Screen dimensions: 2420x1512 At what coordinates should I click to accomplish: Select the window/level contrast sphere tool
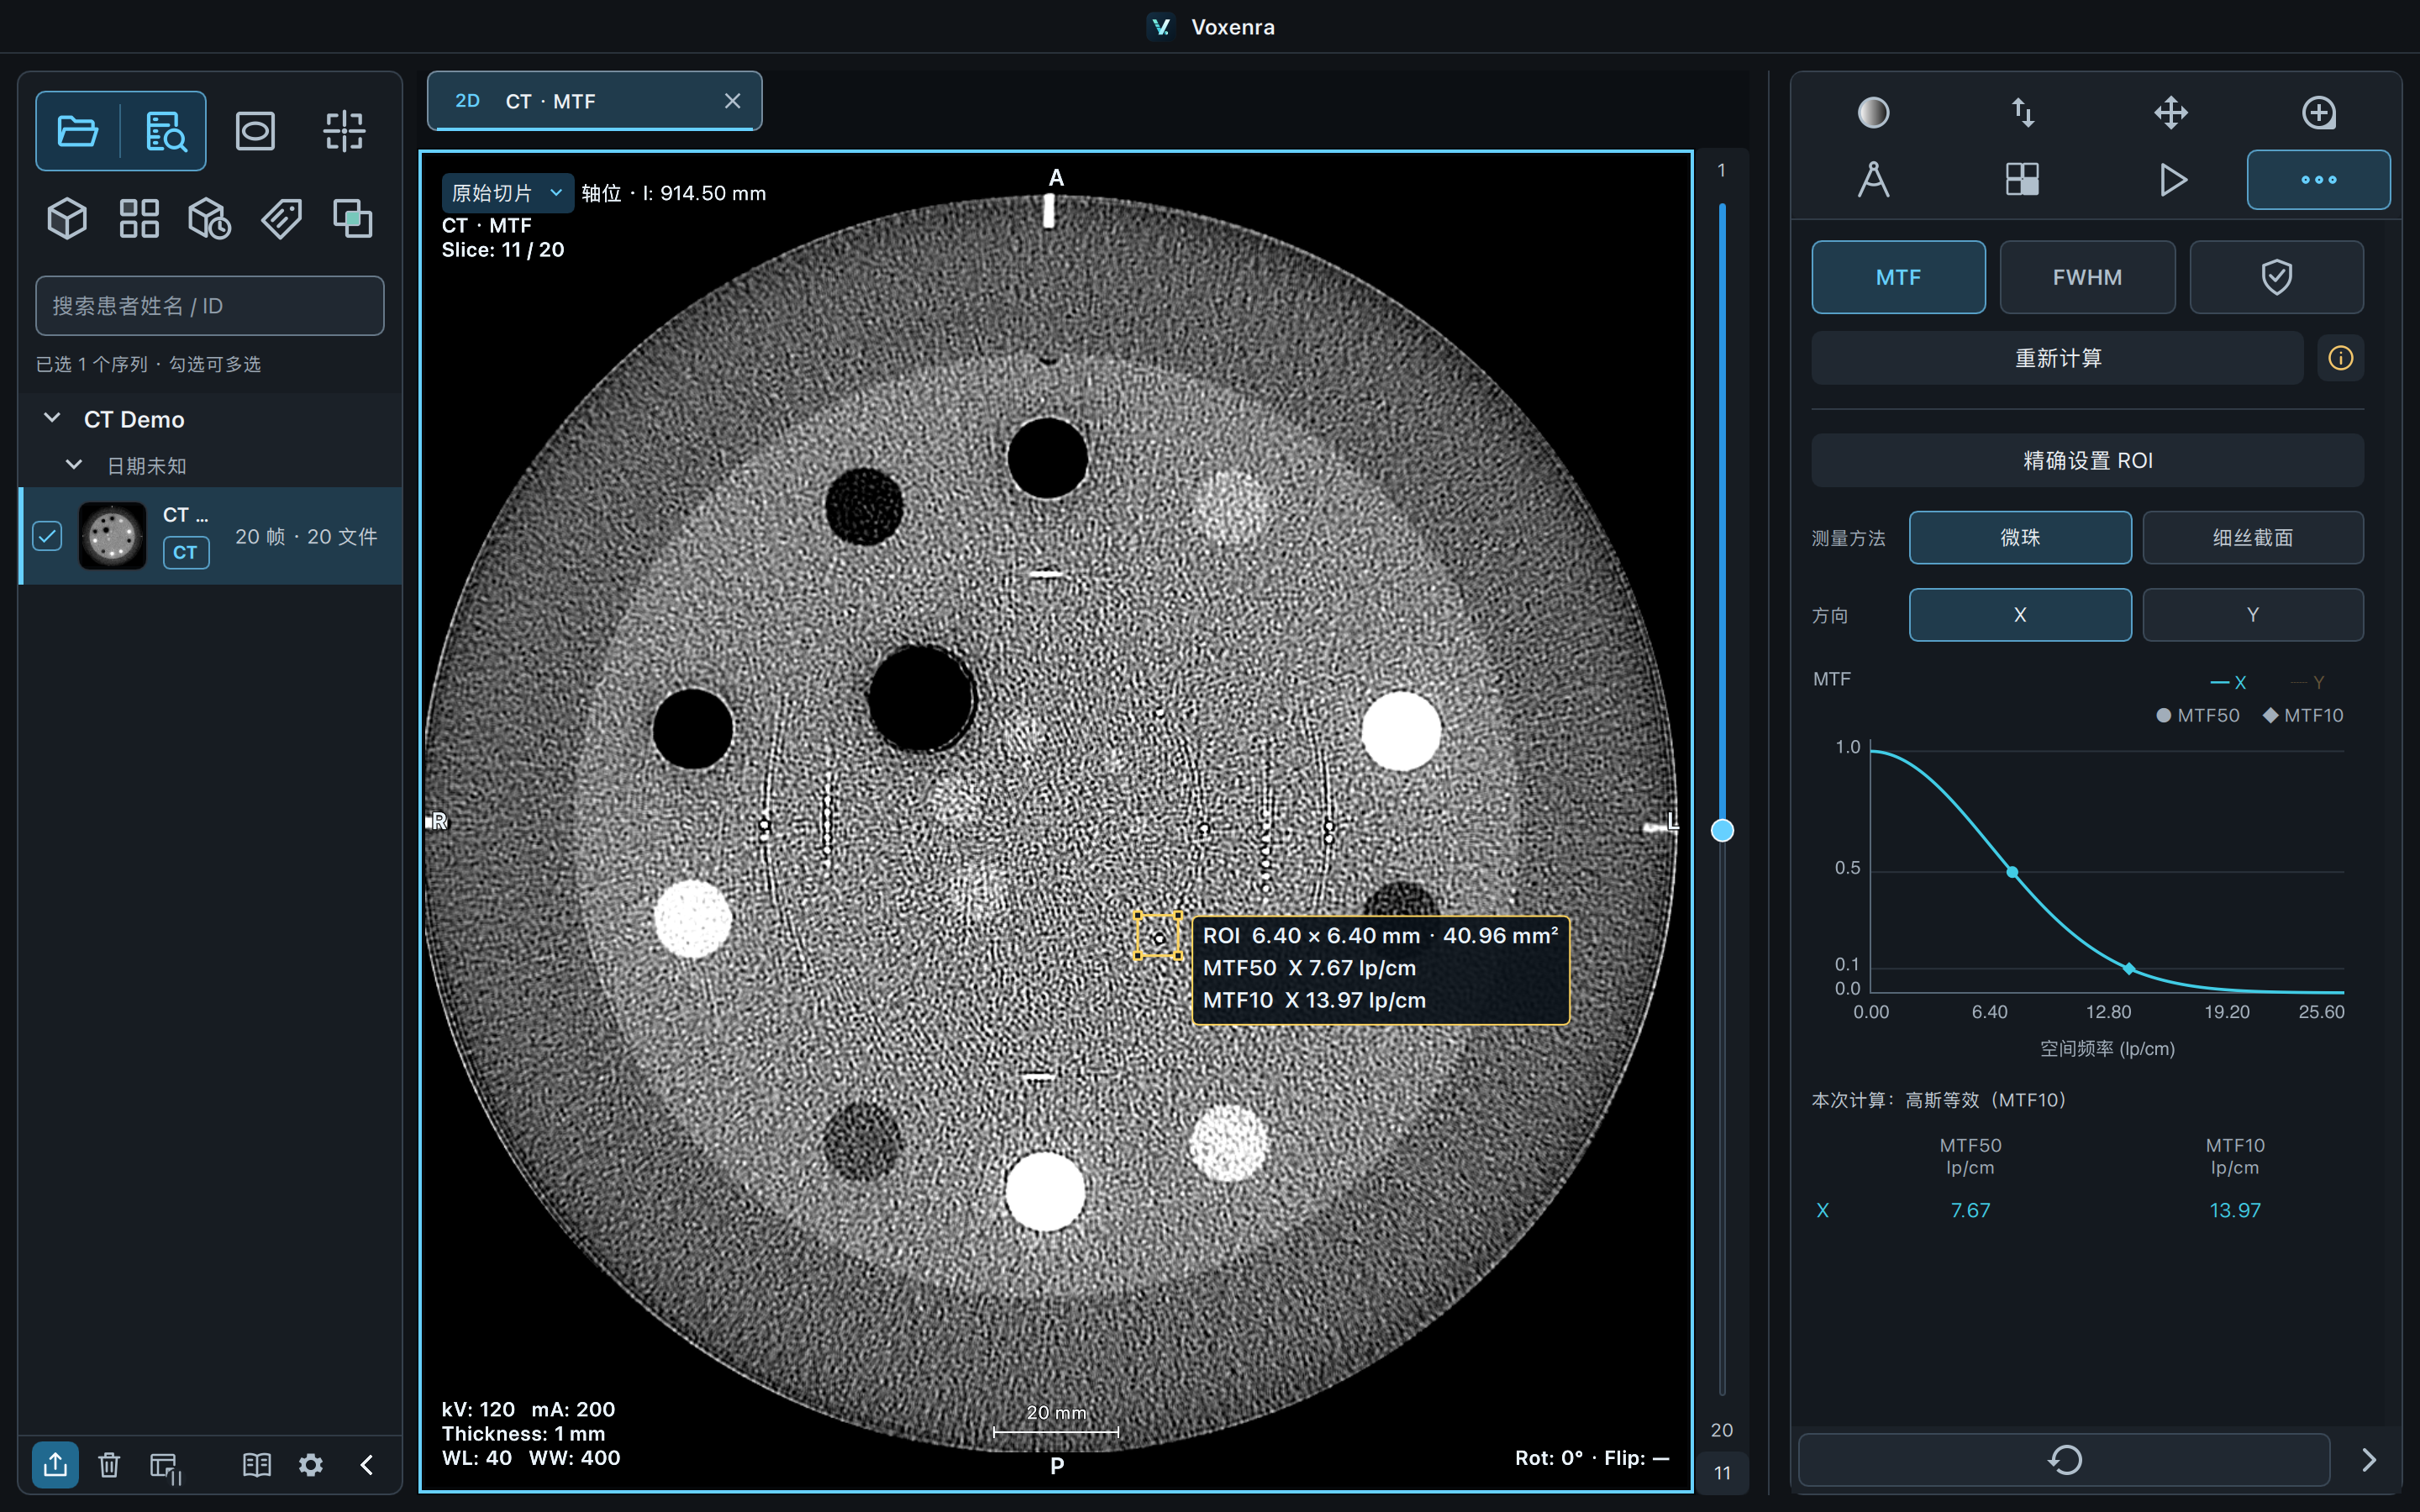[x=1873, y=112]
